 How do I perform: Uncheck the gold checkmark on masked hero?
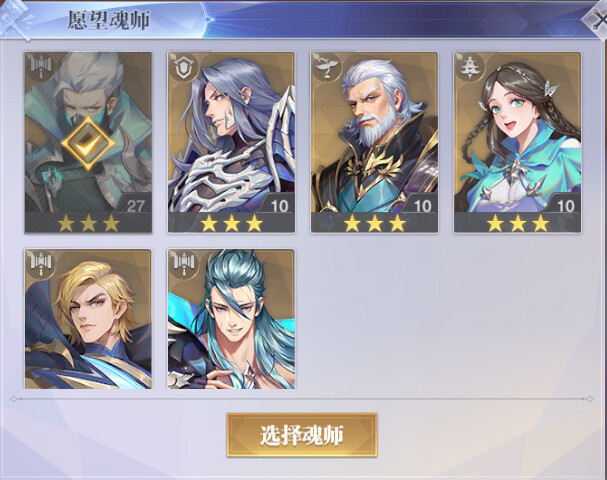88,144
